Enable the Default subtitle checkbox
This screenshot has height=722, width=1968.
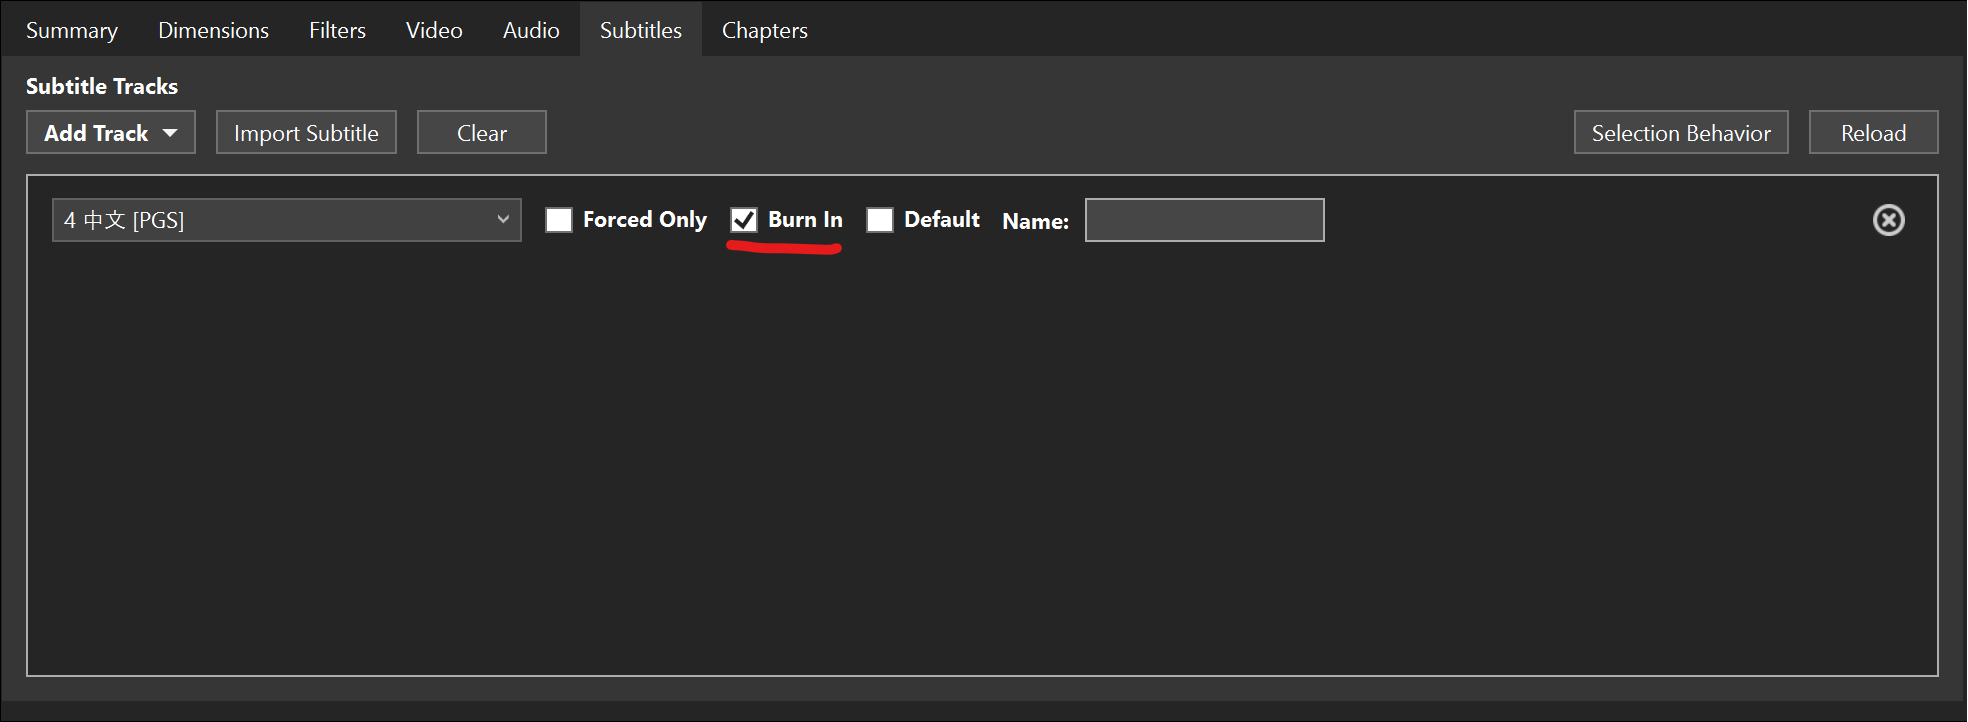[x=880, y=219]
